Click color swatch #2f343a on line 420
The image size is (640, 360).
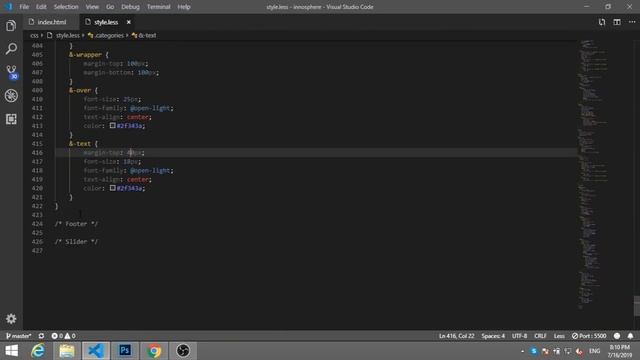(113, 188)
